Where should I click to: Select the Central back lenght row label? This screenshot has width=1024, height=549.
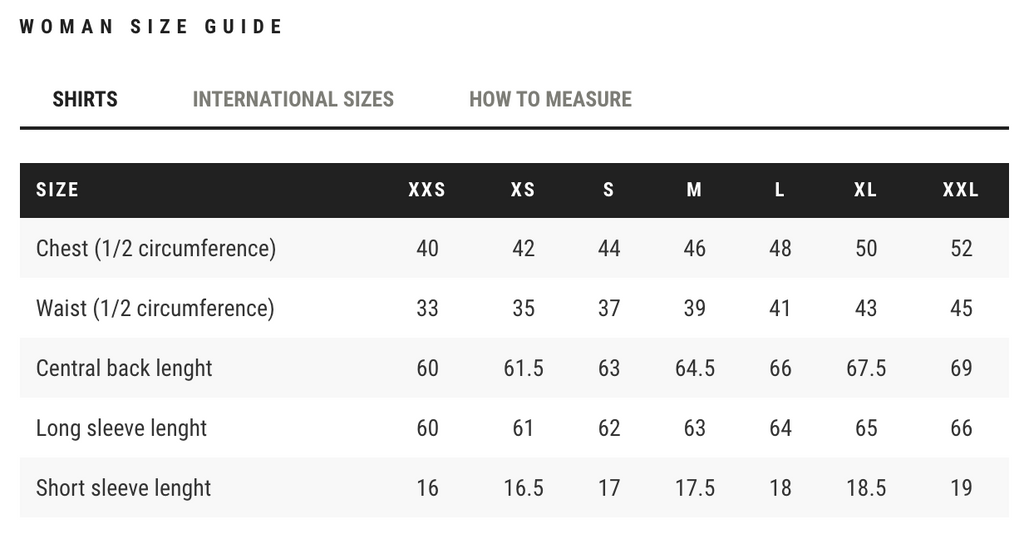[x=124, y=368]
